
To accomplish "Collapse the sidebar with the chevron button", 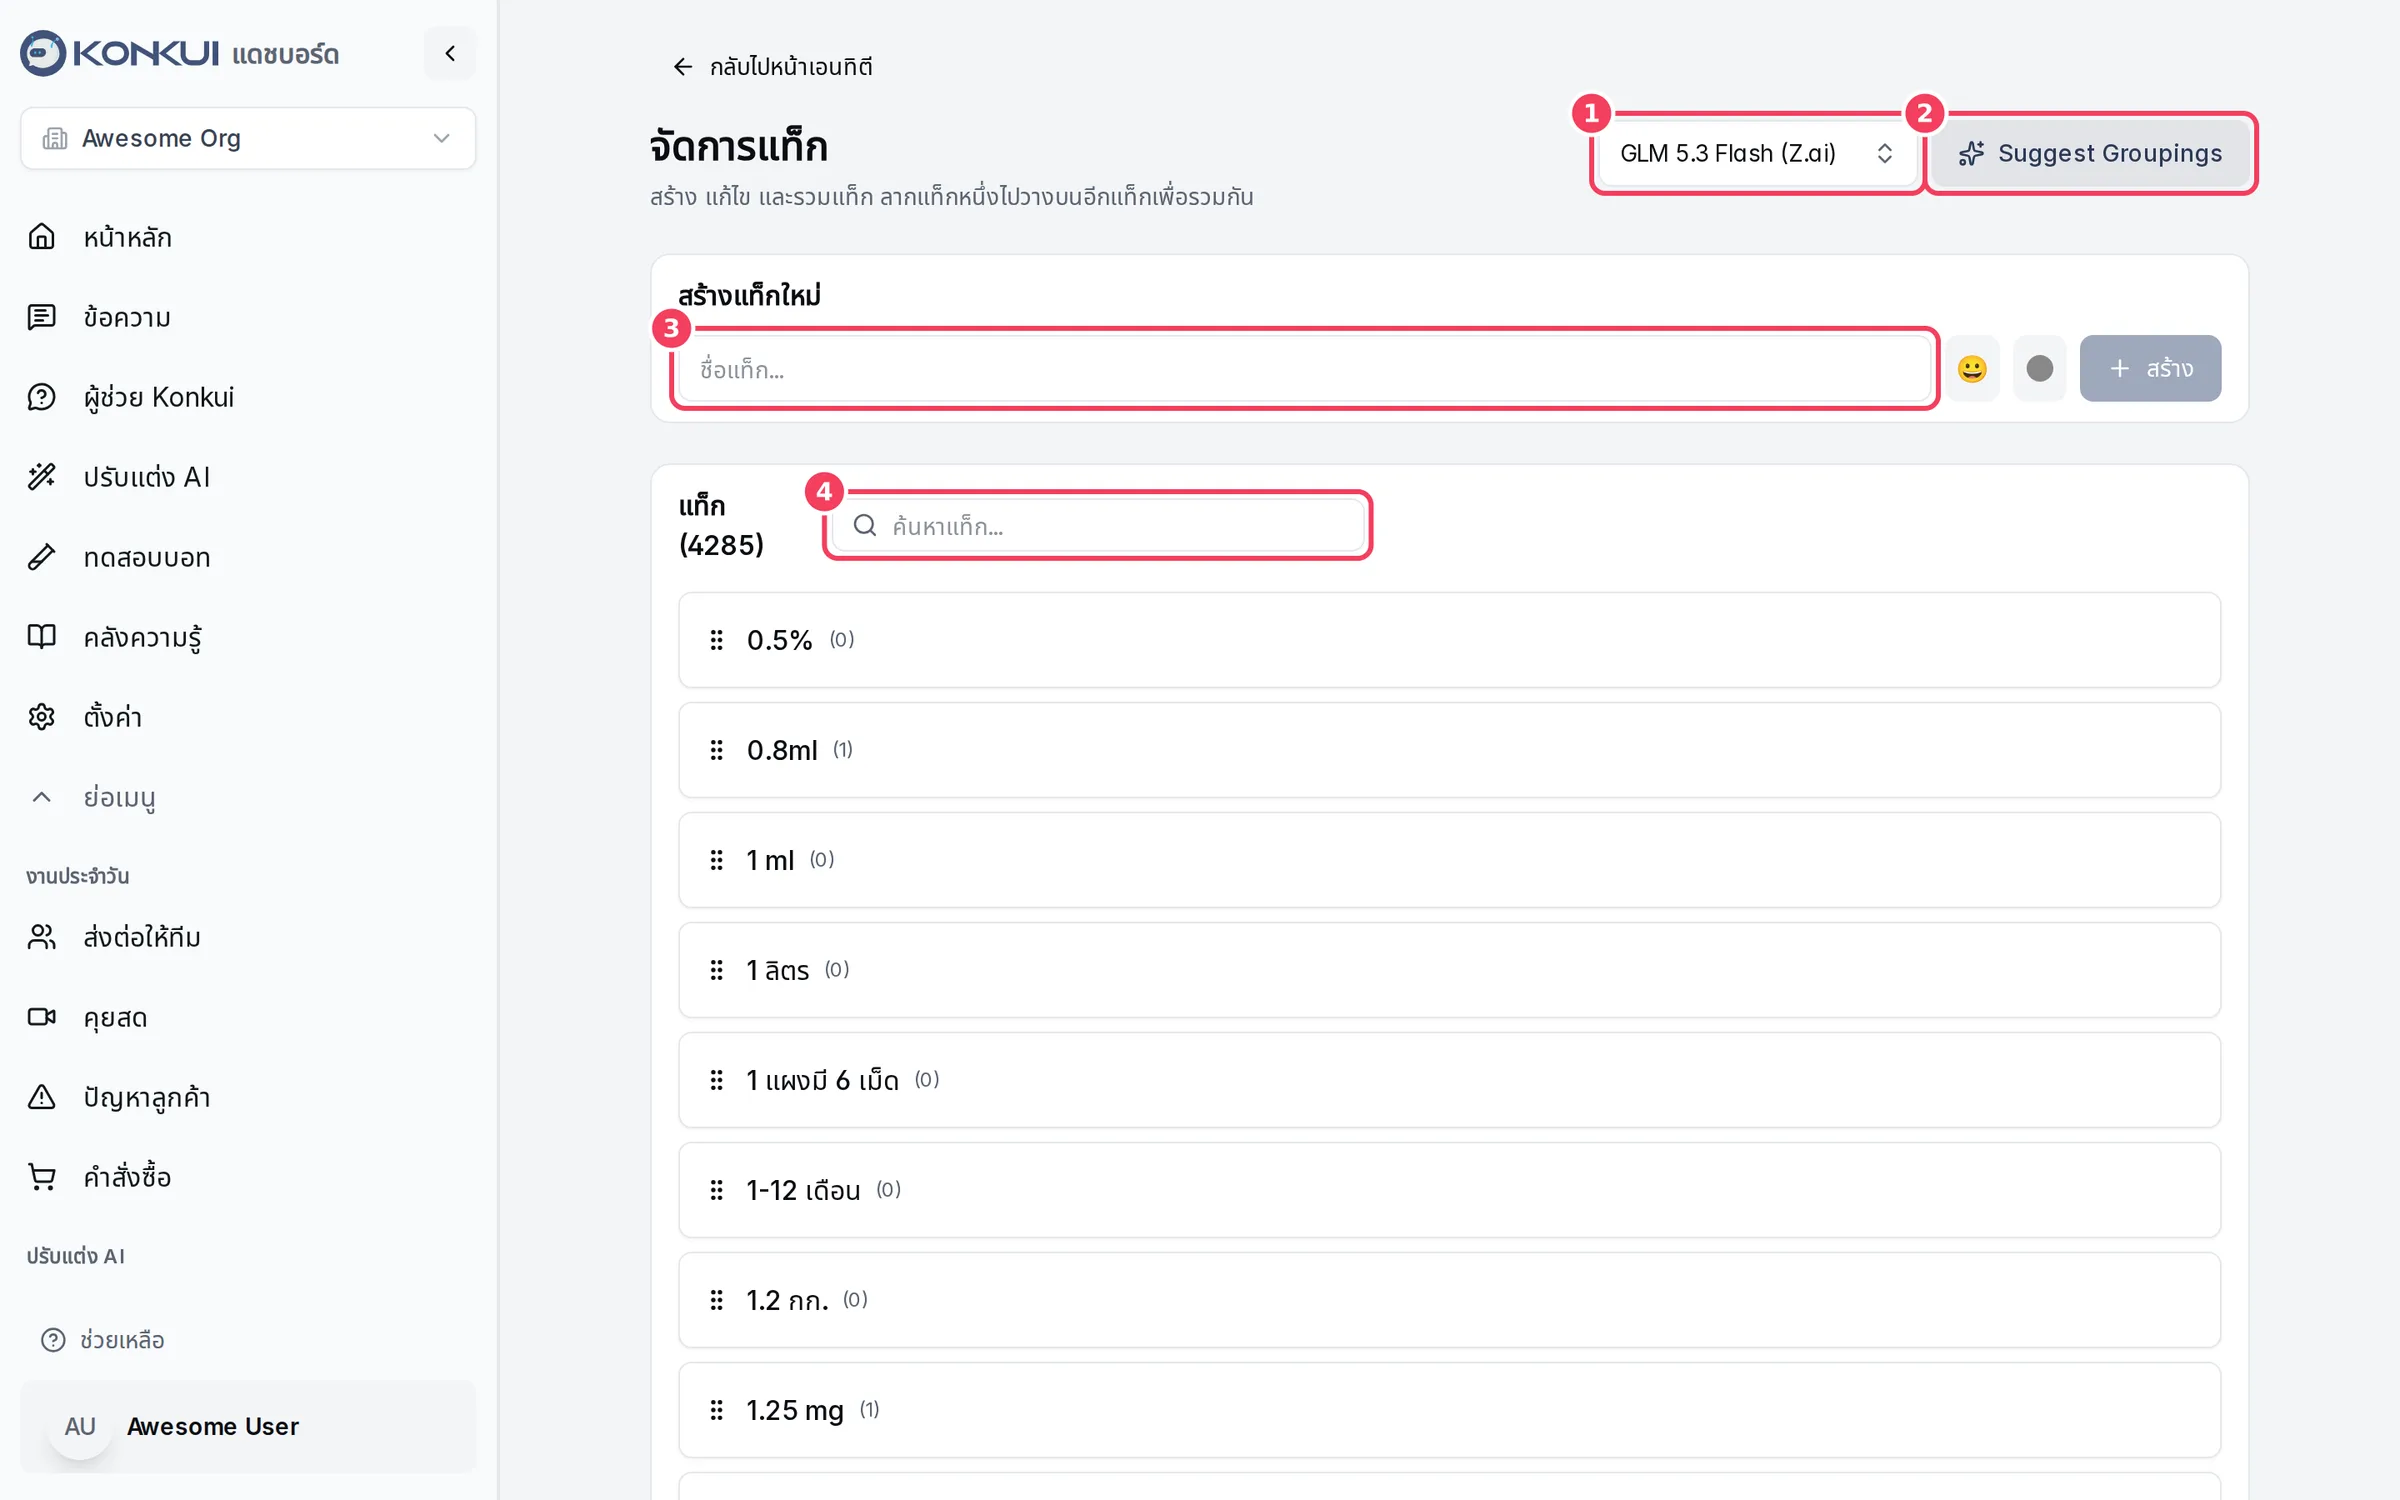I will pos(449,53).
